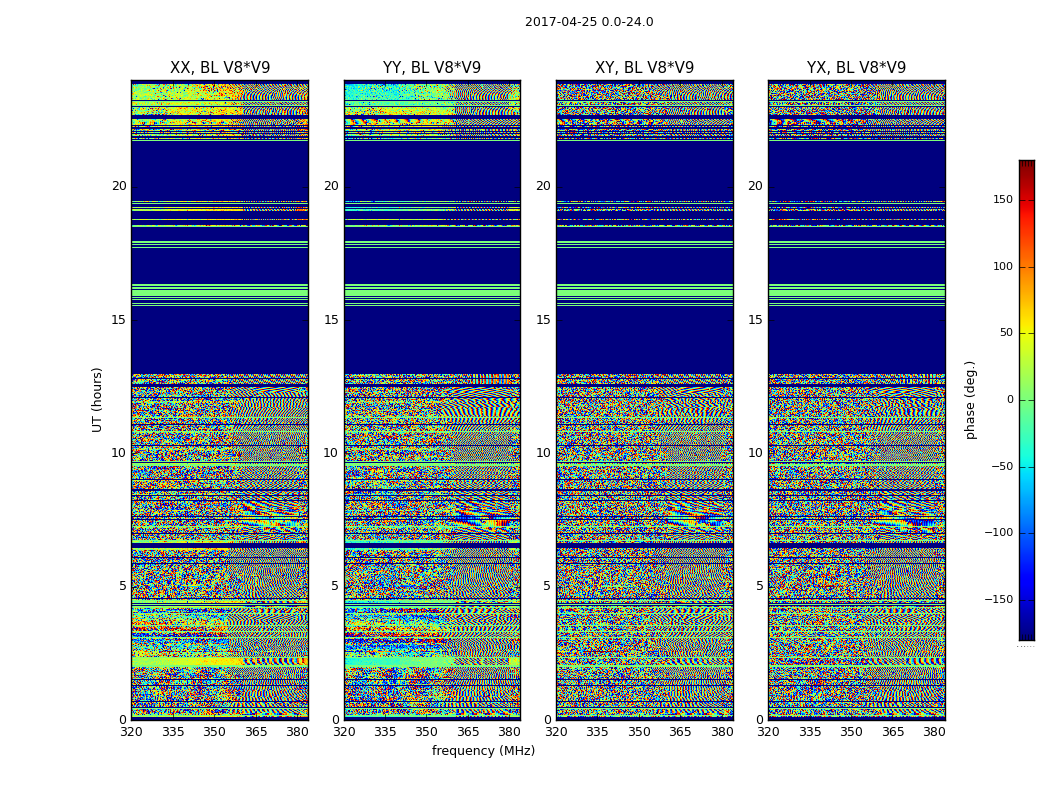Select the "XY, BL V8*V9" subplot title
This screenshot has height=800, width=1050.
(x=644, y=68)
